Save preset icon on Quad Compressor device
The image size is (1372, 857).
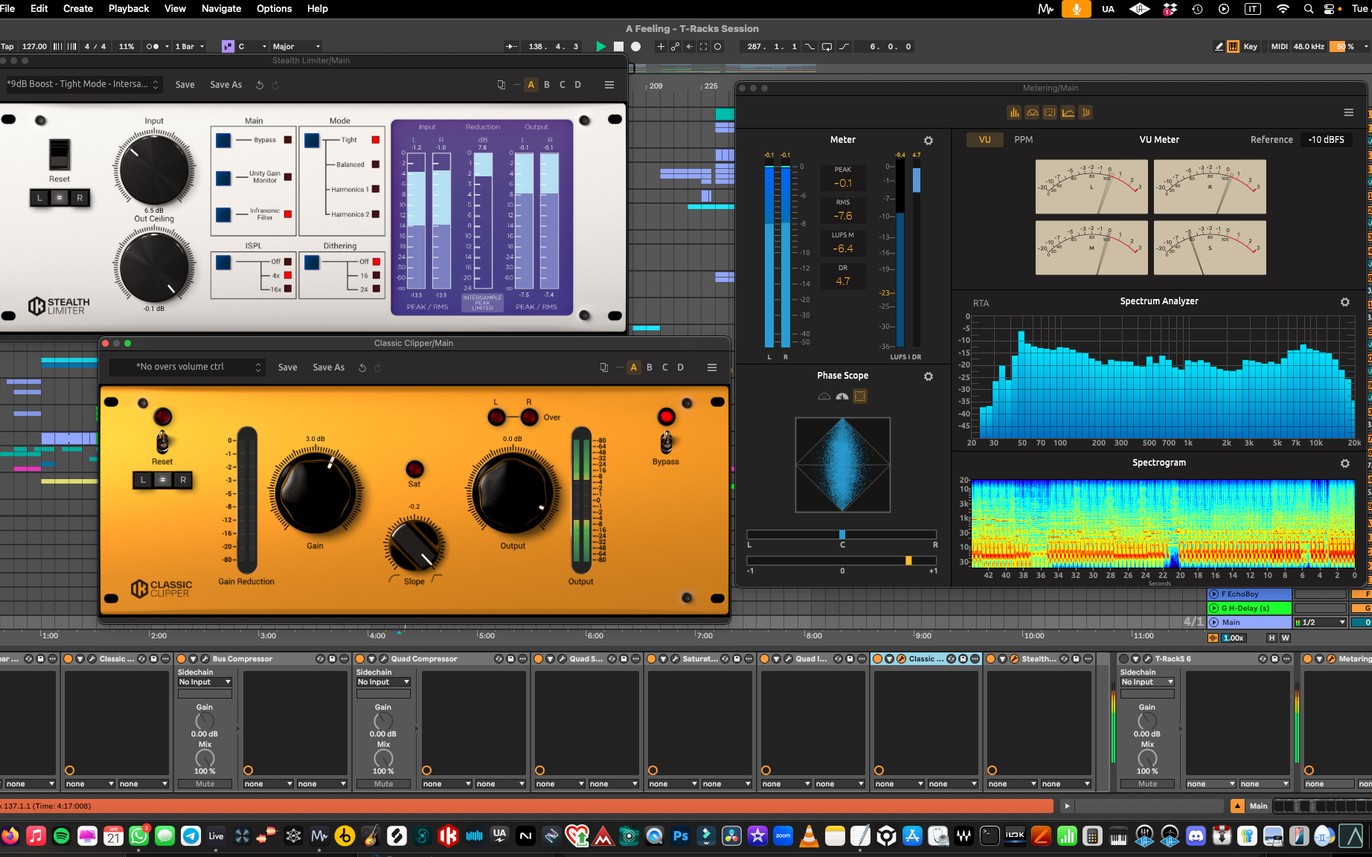pos(510,659)
